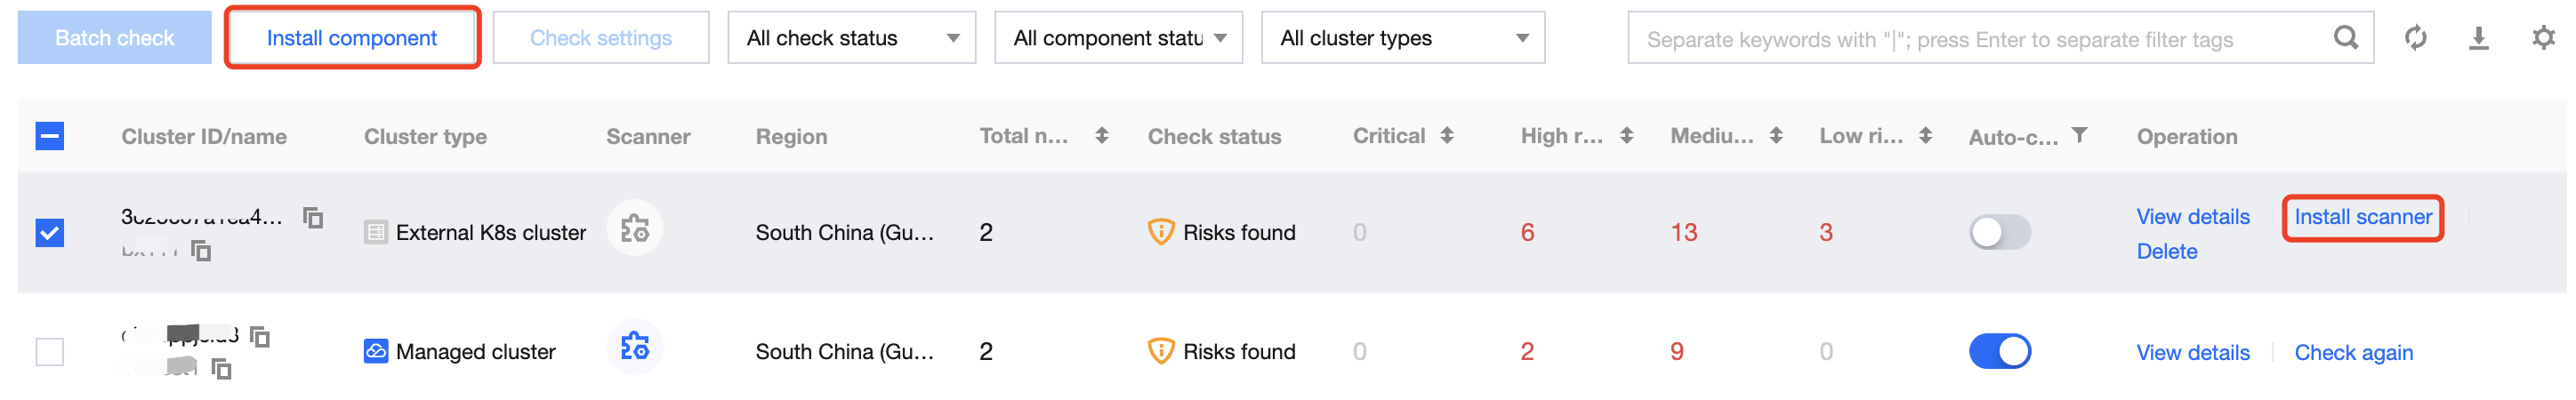Screen dimensions: 2576x400
Task: Sort by Critical risk count
Action: click(1447, 135)
